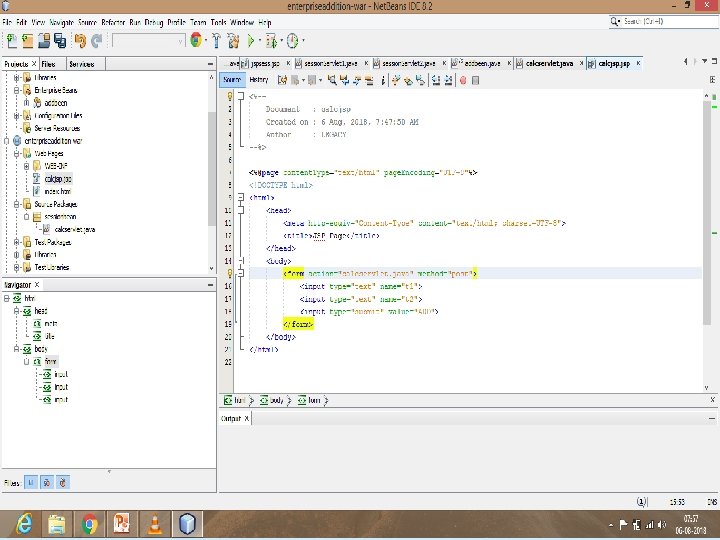The image size is (720, 540).
Task: Open the Debug menu
Action: (154, 22)
